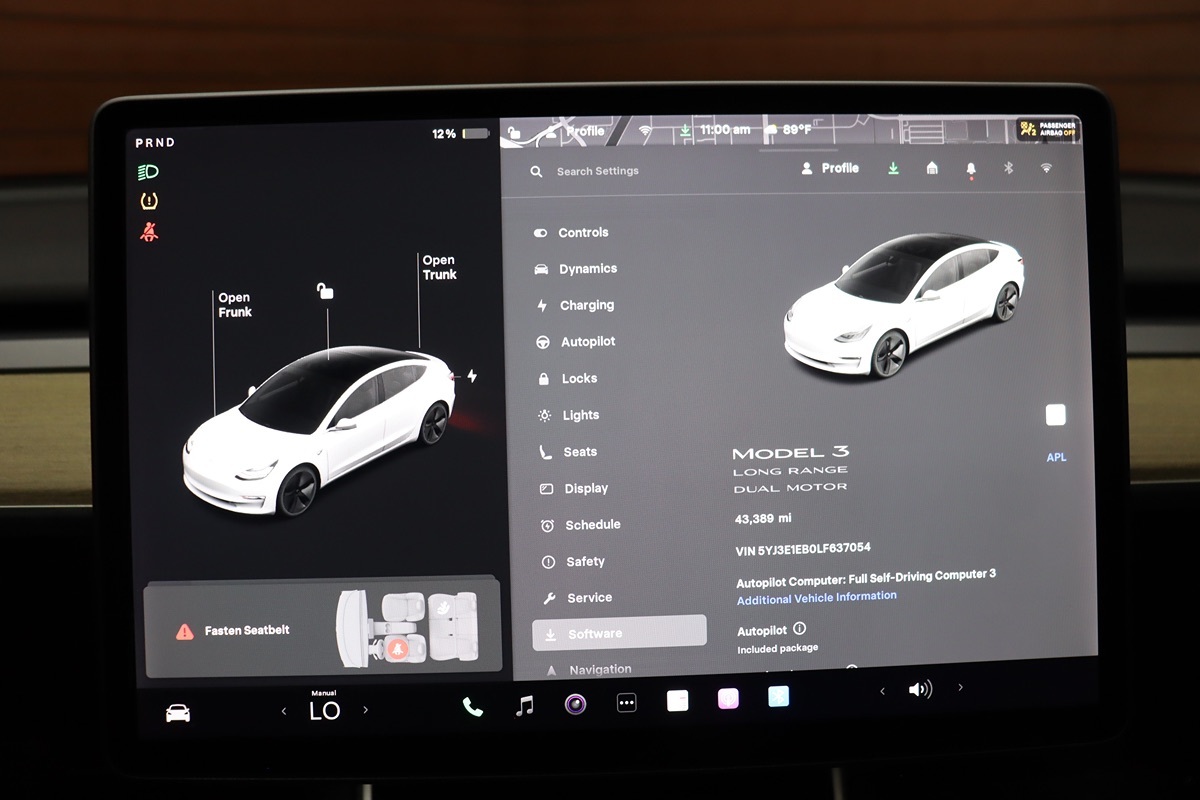Tap Profile in the top status bar
This screenshot has height=800, width=1200.
575,131
